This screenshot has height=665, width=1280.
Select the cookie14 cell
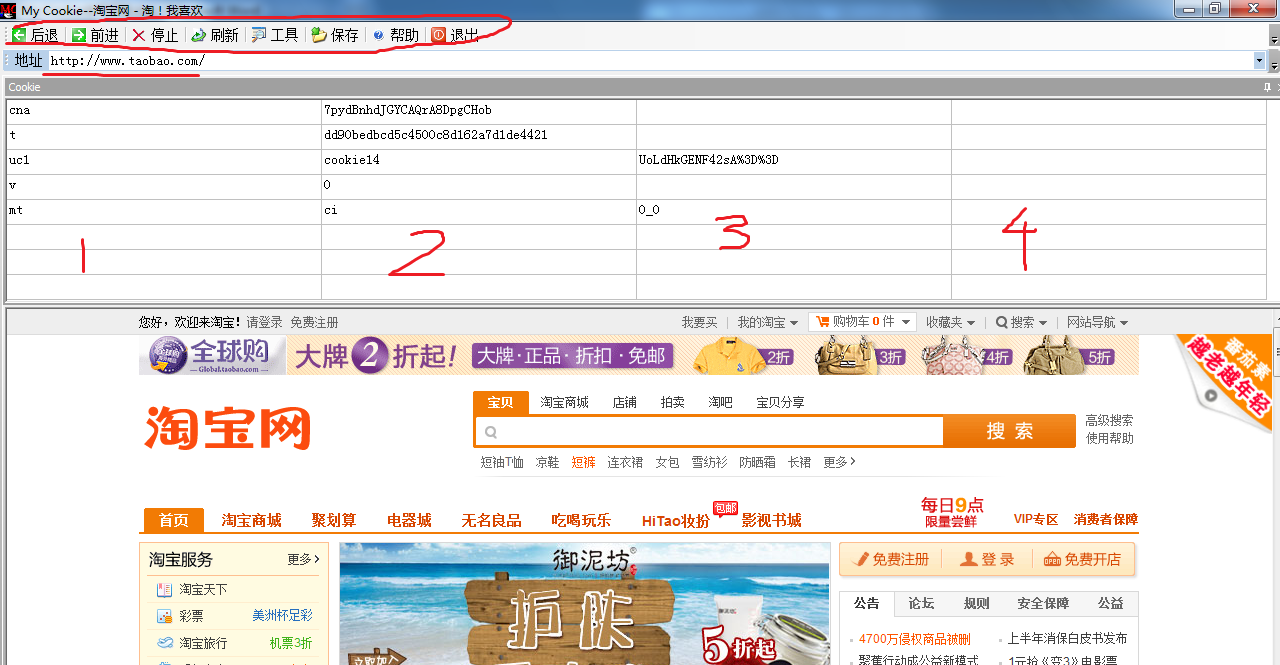pyautogui.click(x=478, y=160)
